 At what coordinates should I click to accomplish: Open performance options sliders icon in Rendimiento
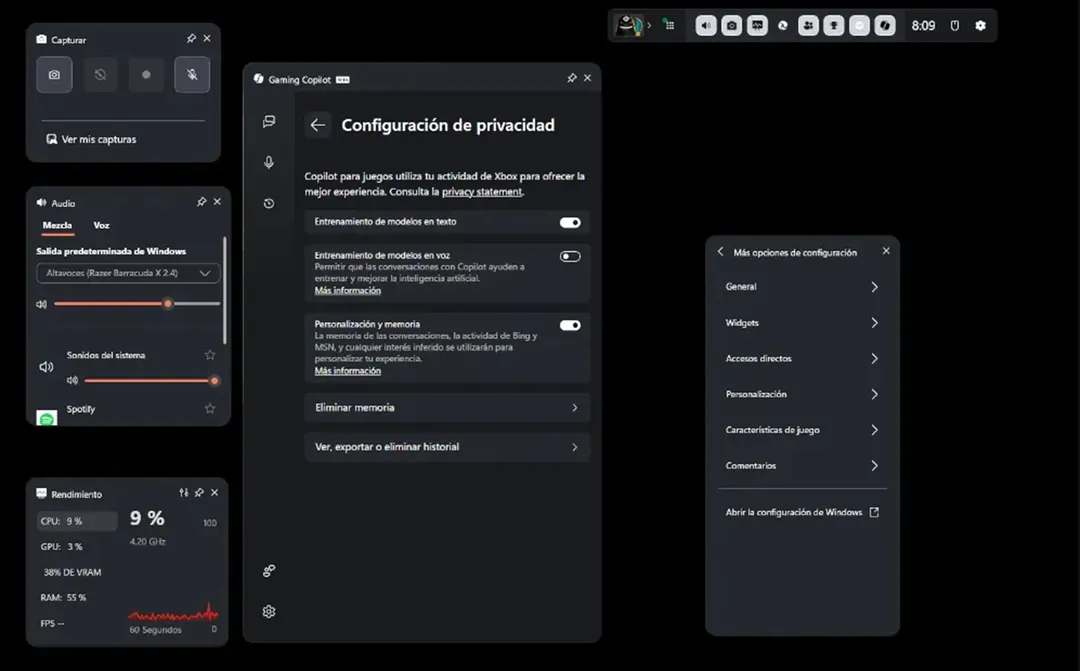tap(183, 493)
